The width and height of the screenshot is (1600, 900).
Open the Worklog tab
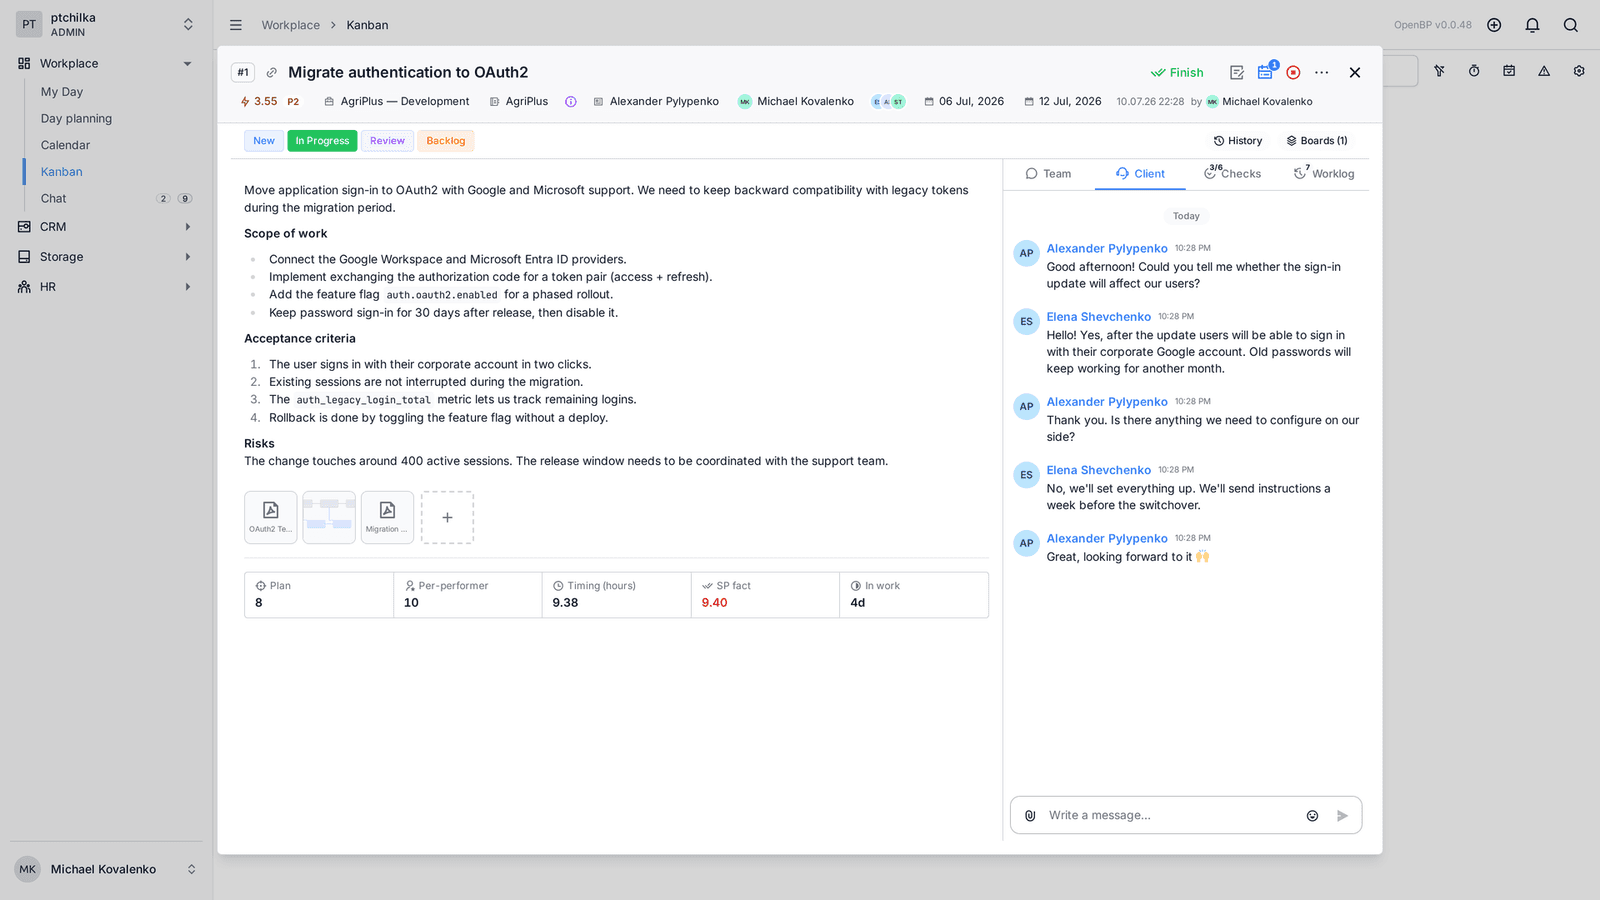[x=1324, y=174]
